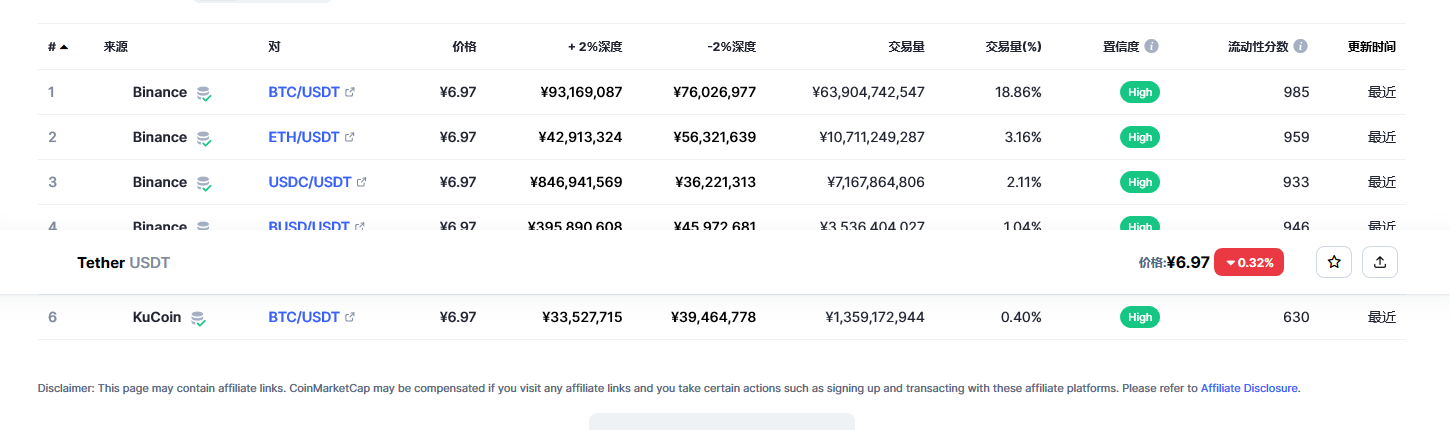The width and height of the screenshot is (1450, 430).
Task: Click the Binance exchange name in row 2
Action: [159, 137]
